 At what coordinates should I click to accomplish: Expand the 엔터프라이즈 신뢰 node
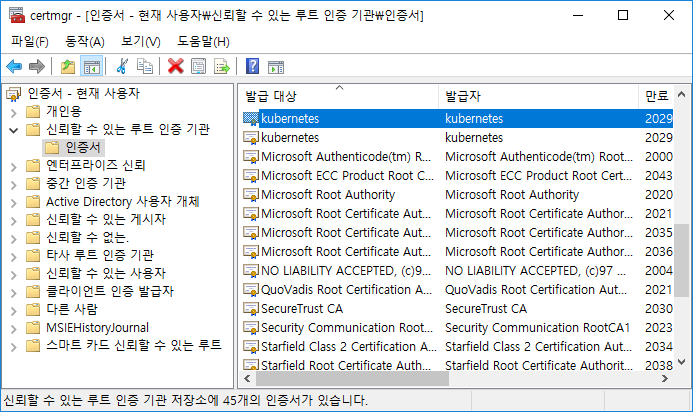tap(14, 167)
